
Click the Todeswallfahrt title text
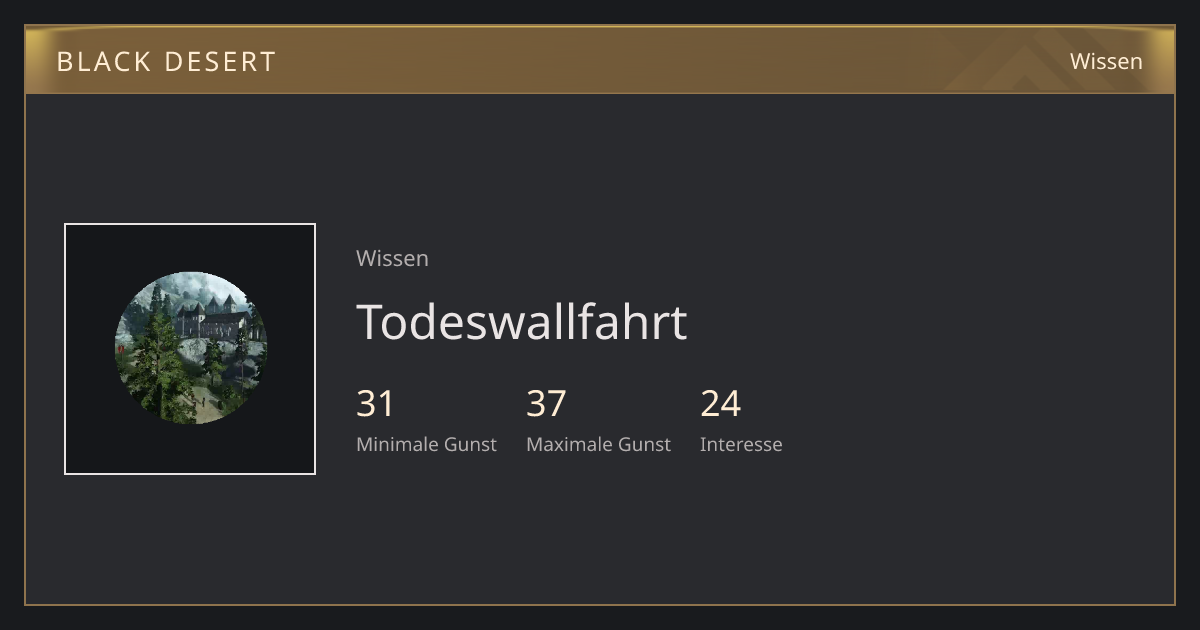(x=522, y=322)
